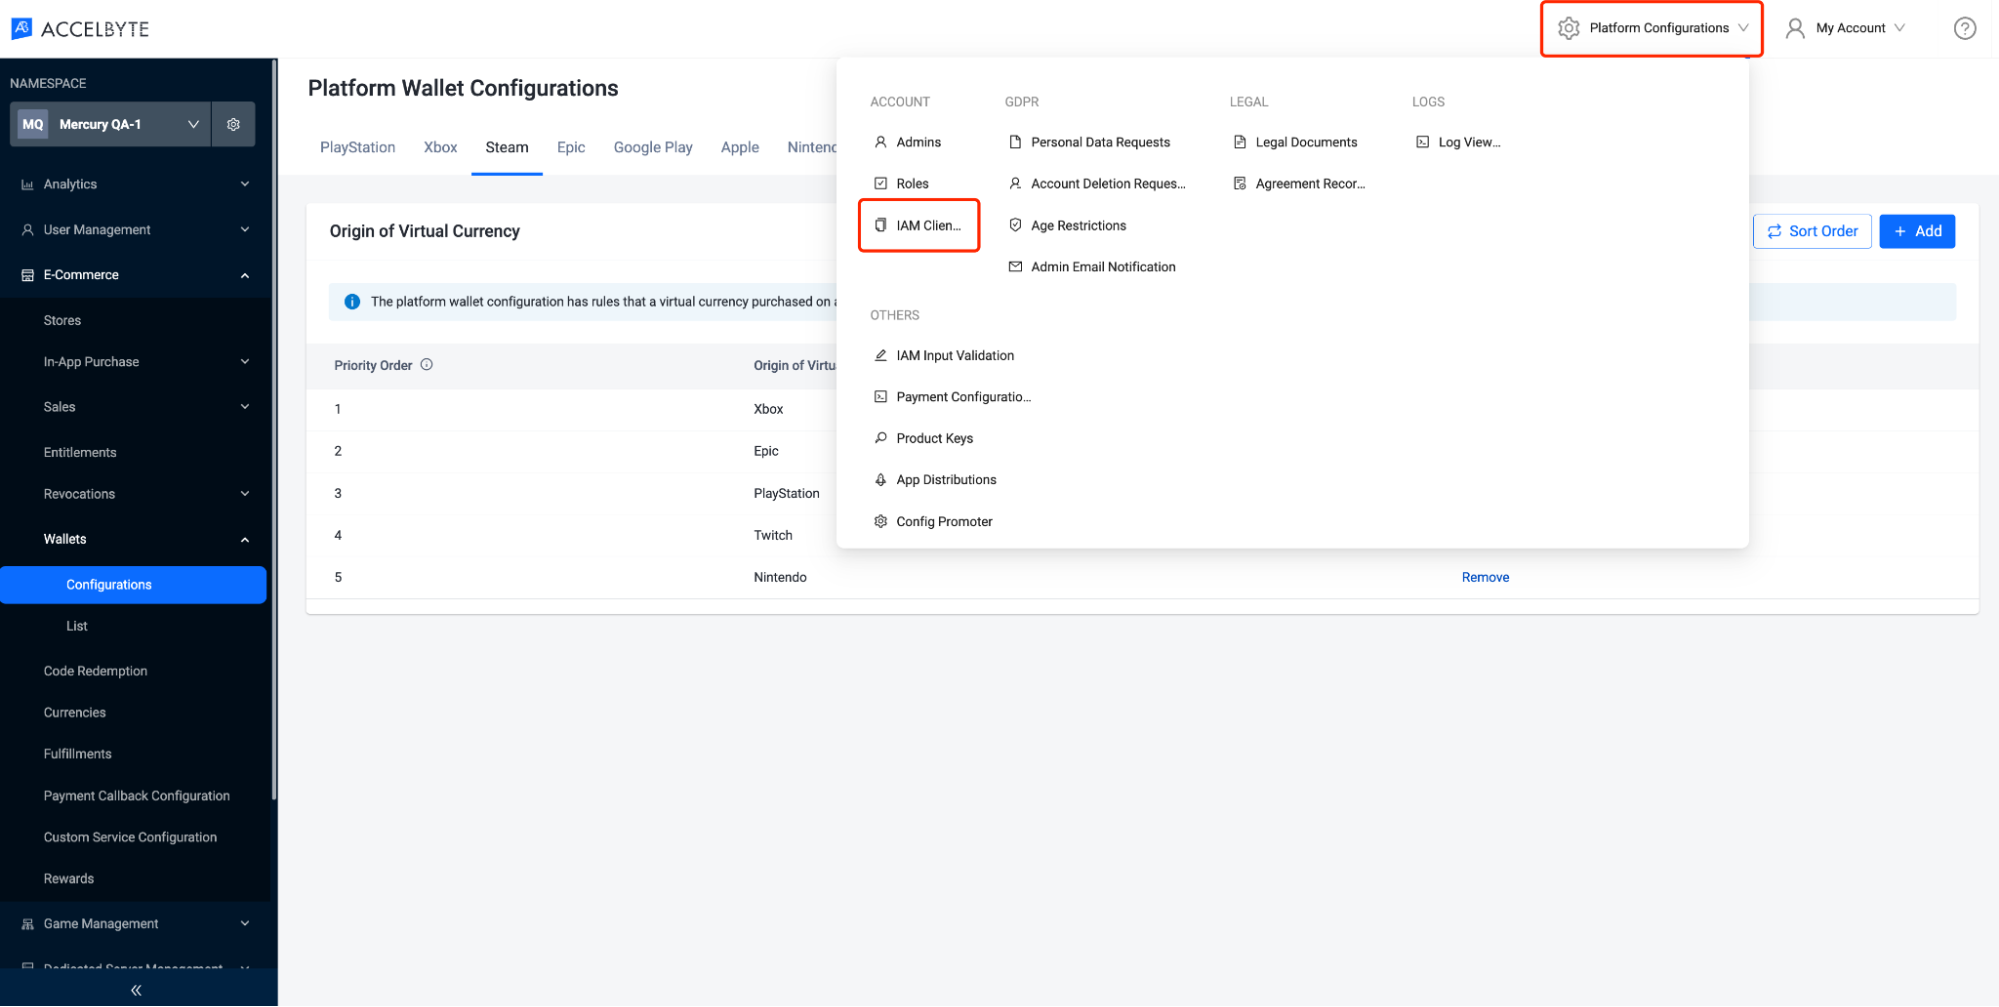1999x1007 pixels.
Task: Expand the User Management section
Action: pos(245,230)
